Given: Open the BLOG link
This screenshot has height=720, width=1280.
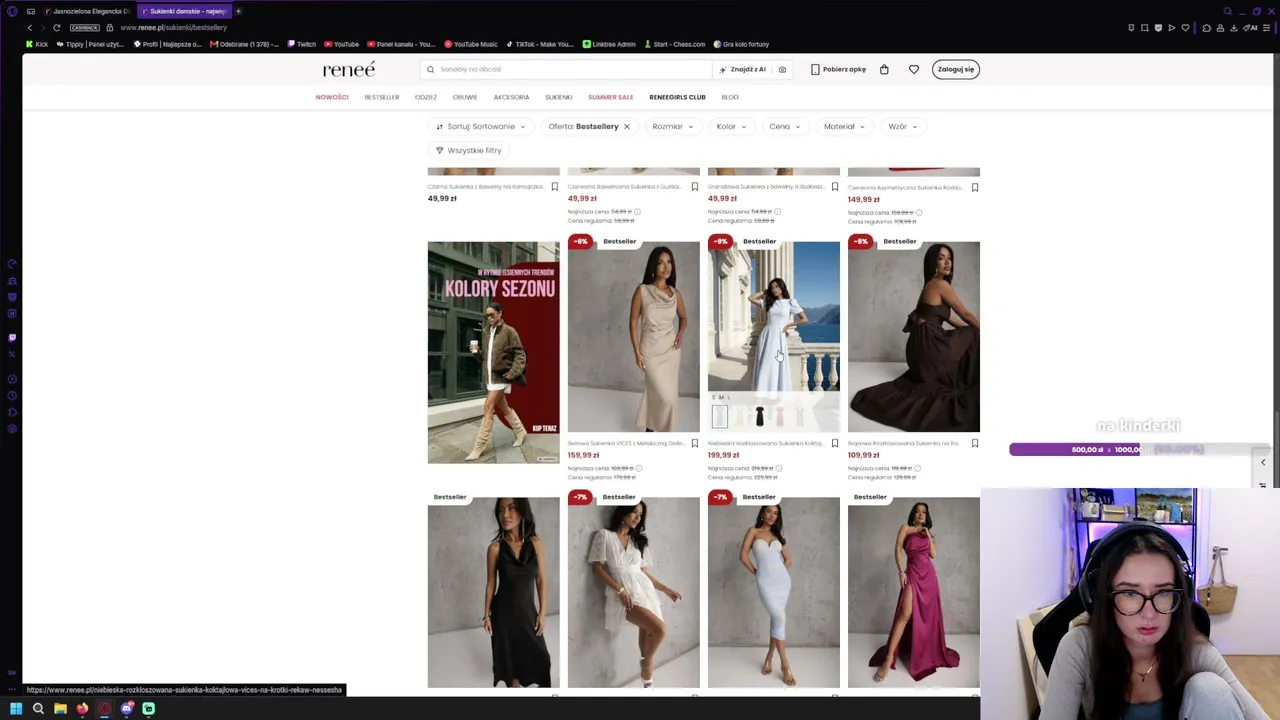Looking at the screenshot, I should click(x=730, y=97).
